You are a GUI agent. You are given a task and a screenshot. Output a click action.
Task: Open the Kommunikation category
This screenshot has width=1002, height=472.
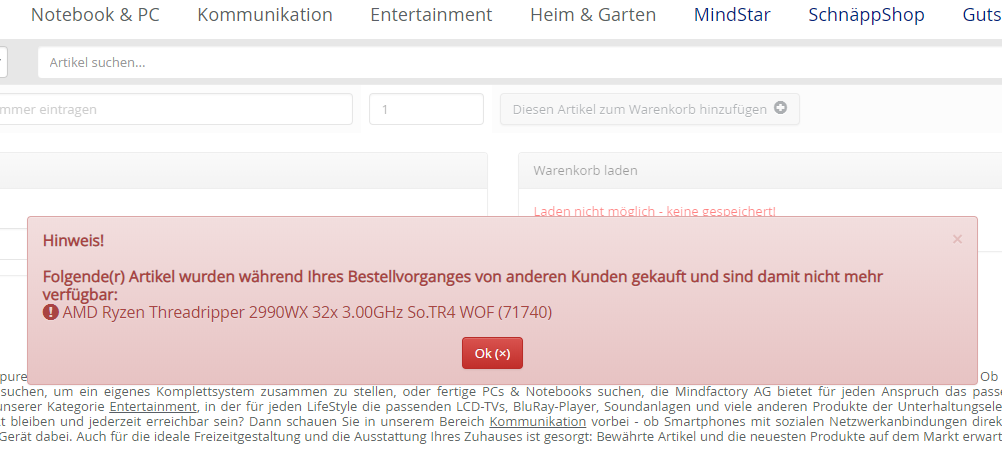click(x=265, y=15)
